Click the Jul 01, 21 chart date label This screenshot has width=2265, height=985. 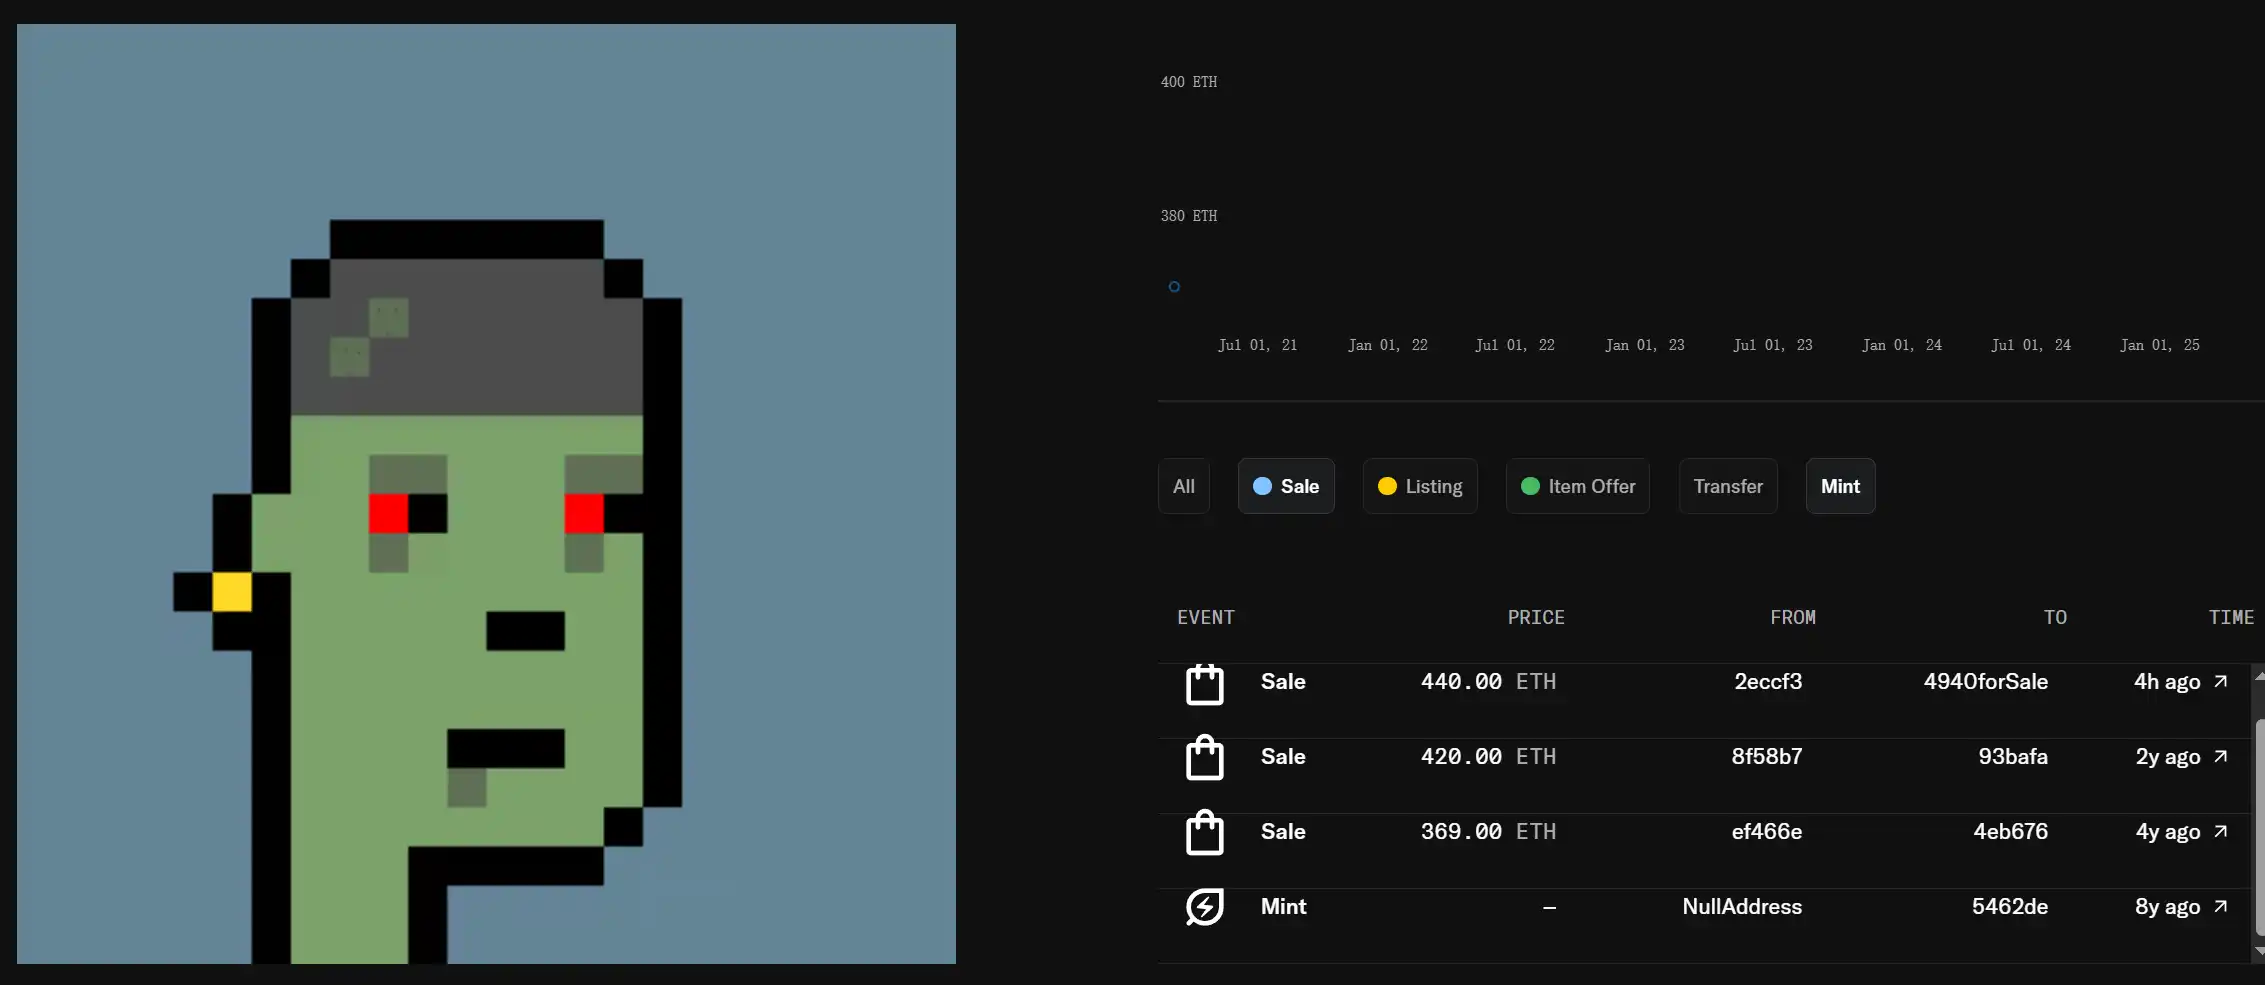coord(1257,345)
